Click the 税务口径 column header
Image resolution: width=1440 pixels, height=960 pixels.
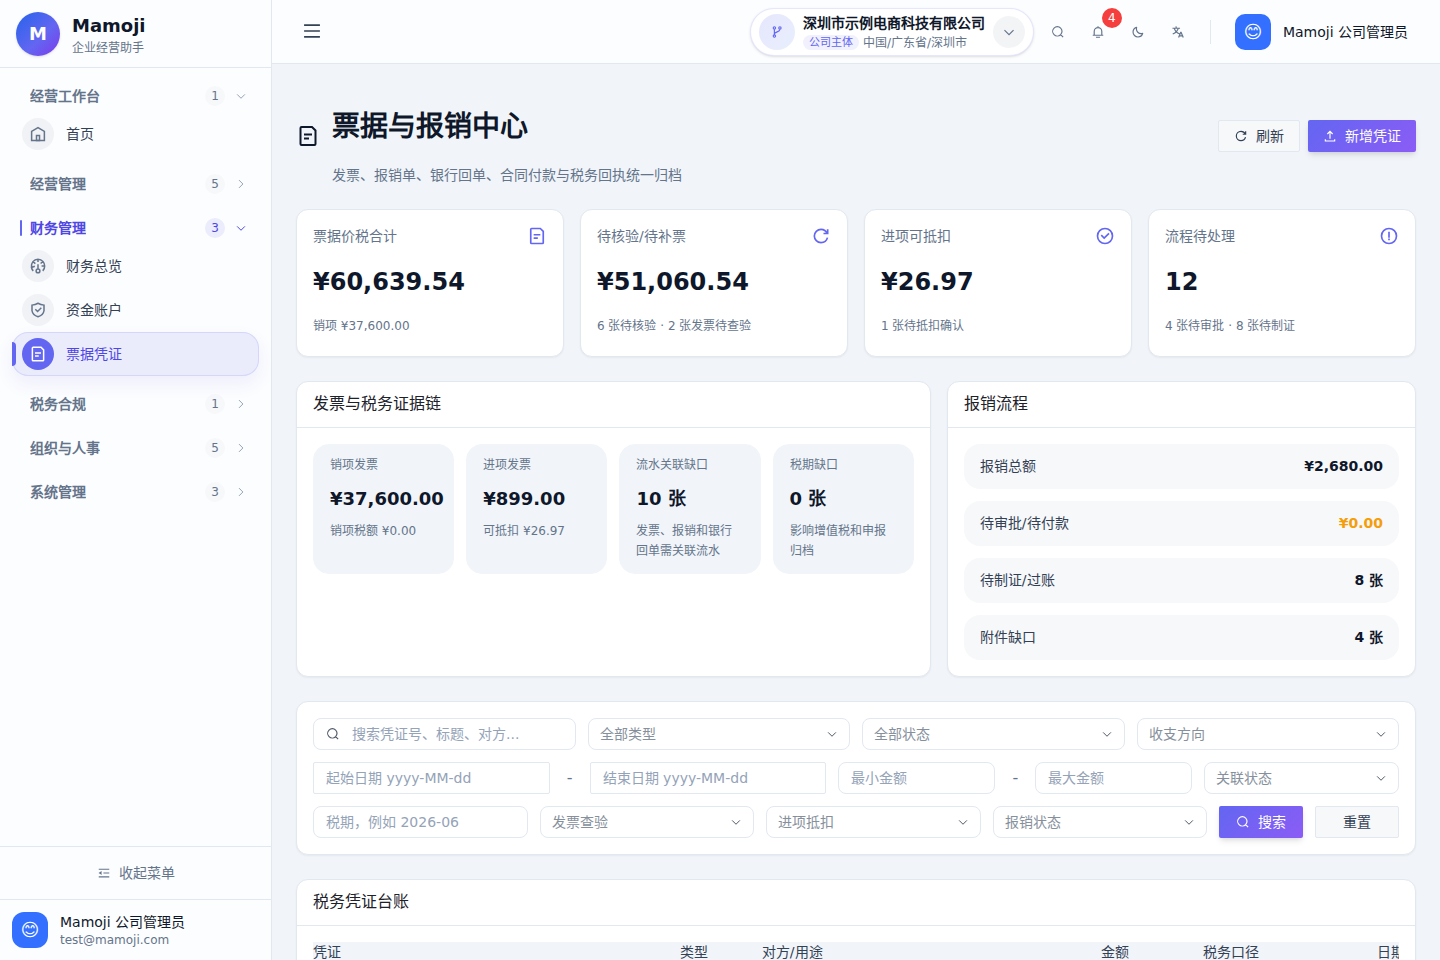click(1231, 952)
